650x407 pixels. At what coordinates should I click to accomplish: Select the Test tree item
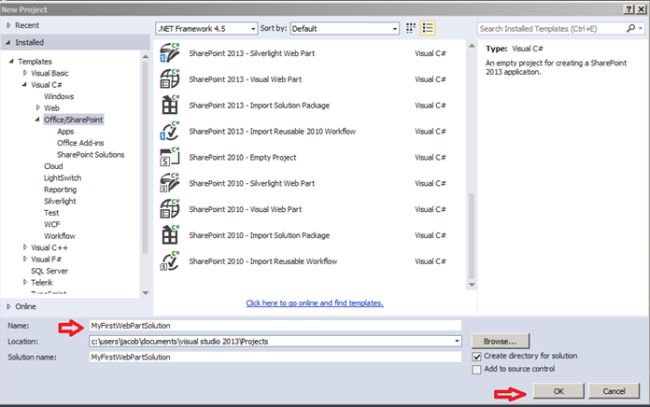[x=51, y=213]
